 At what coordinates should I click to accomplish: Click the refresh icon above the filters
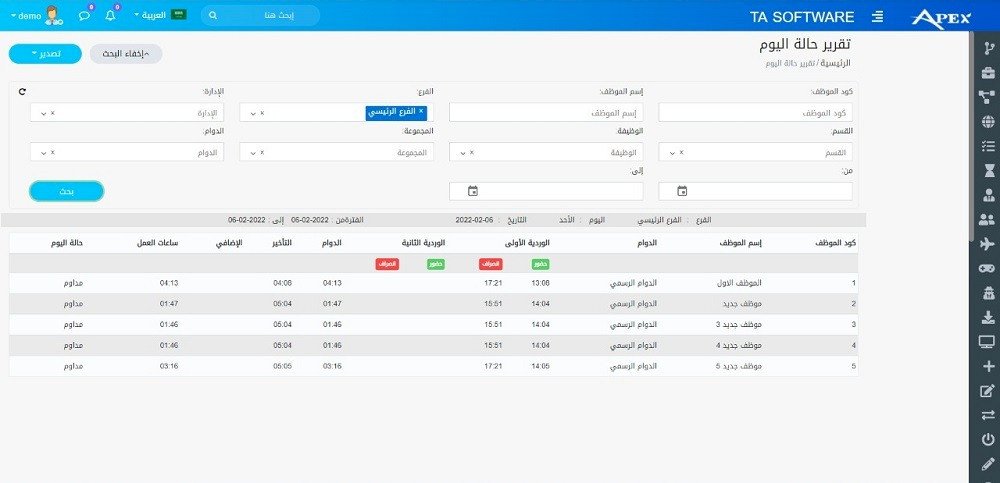coord(23,92)
